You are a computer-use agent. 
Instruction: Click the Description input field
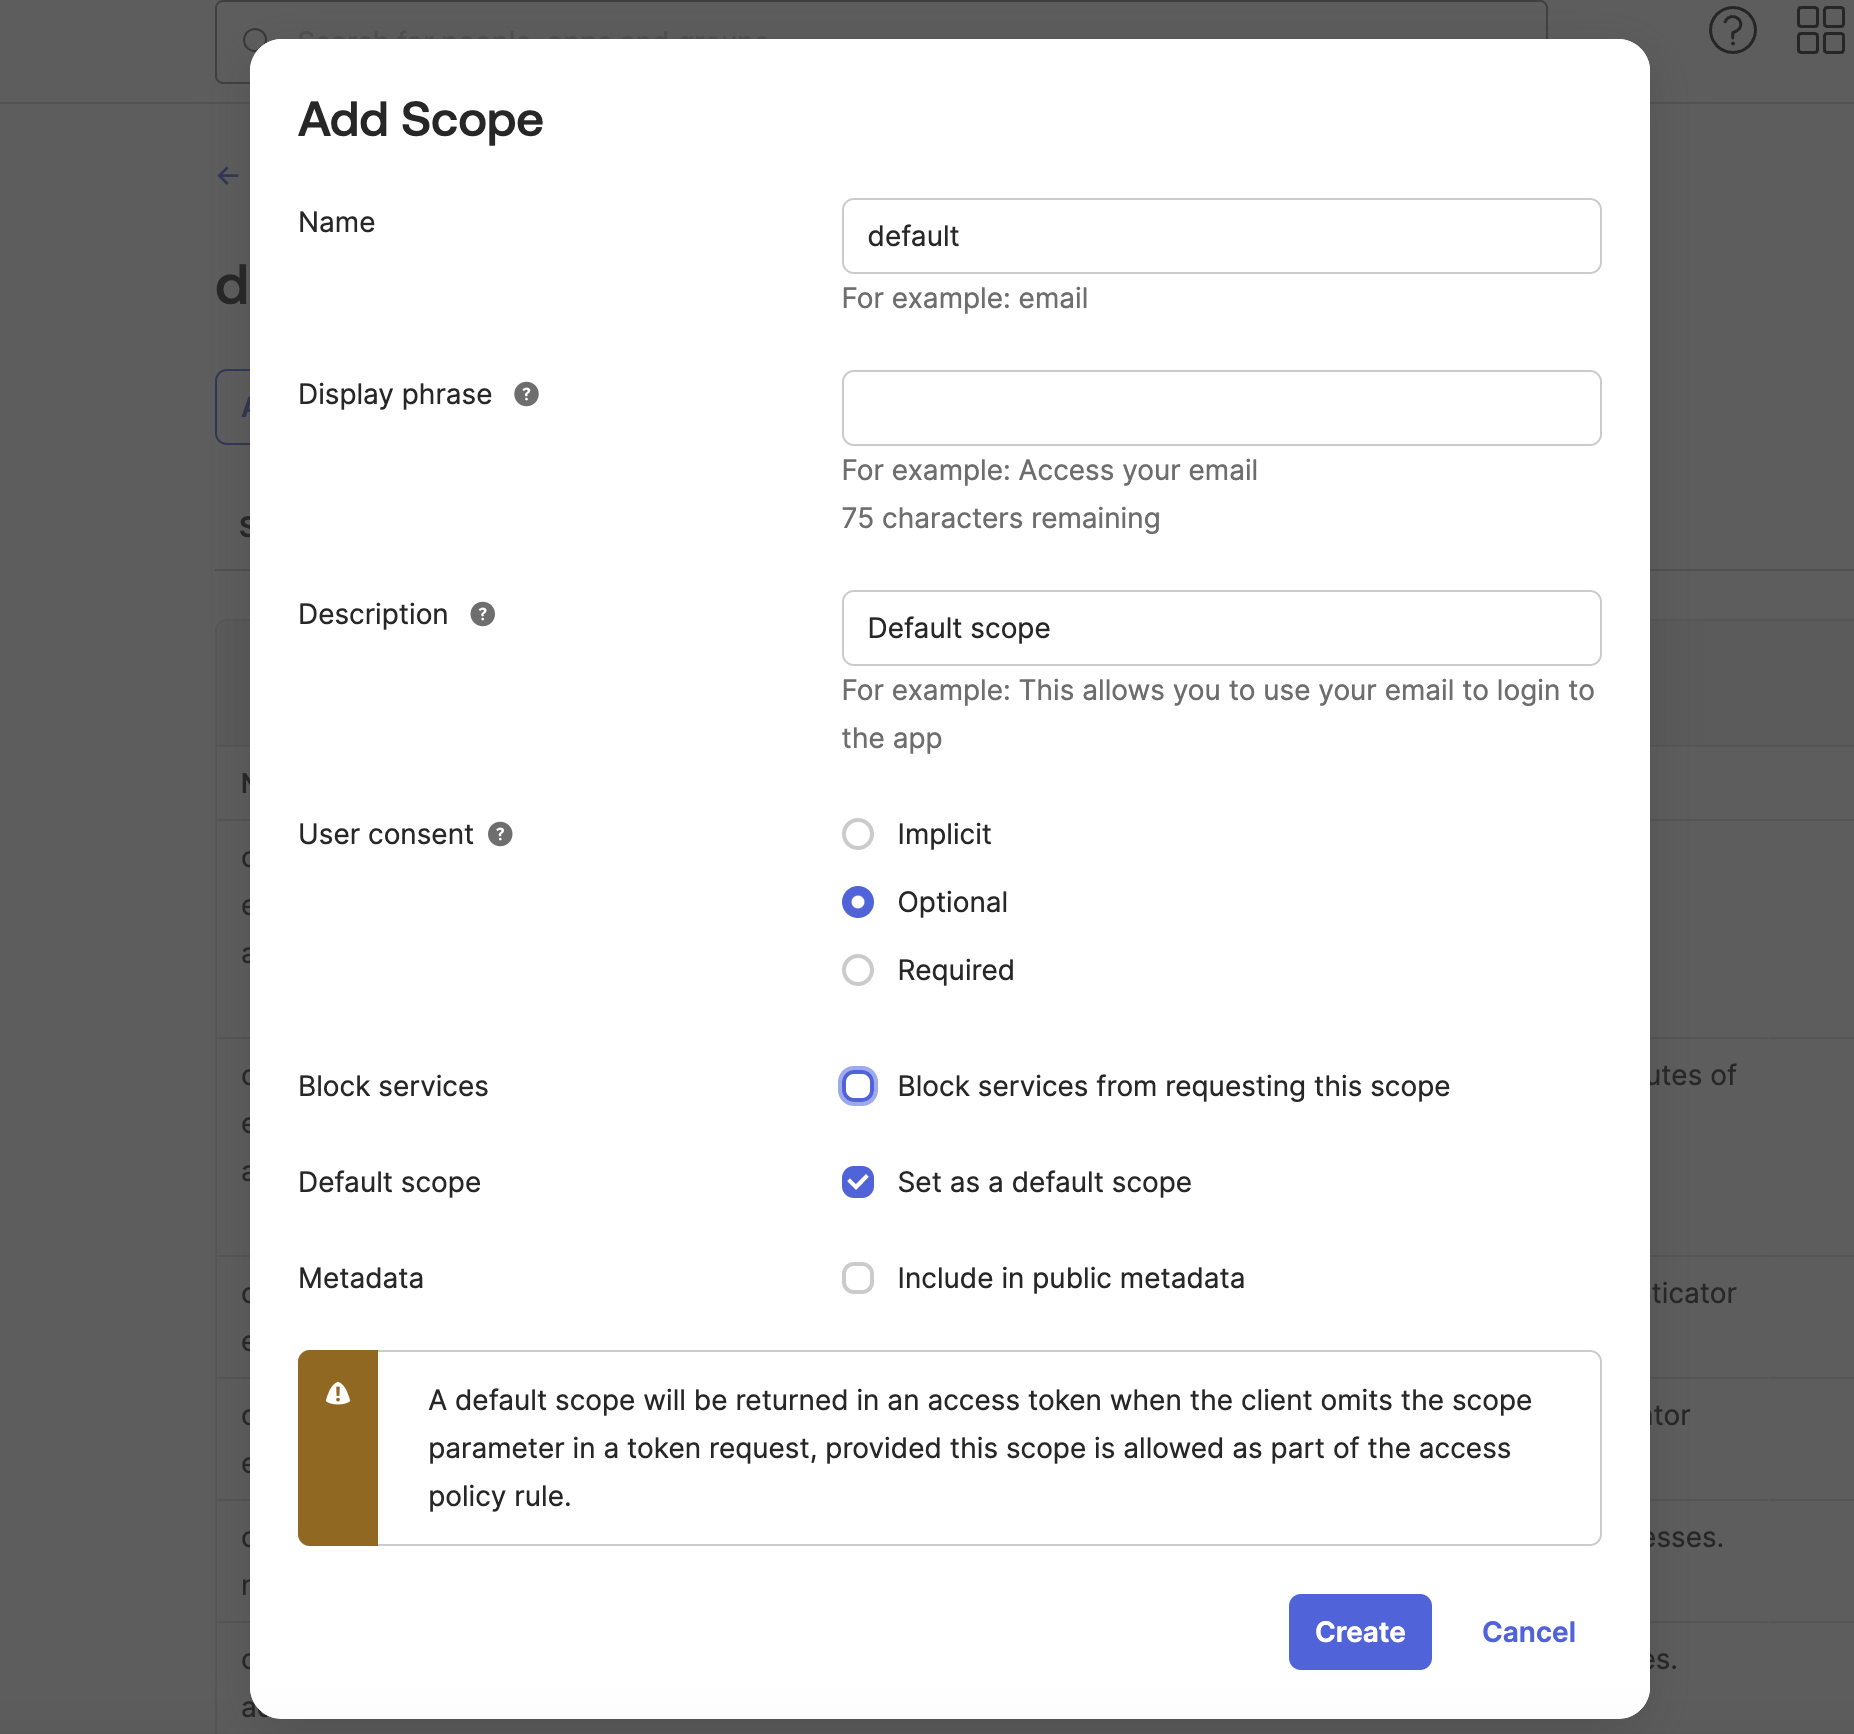pyautogui.click(x=1221, y=628)
